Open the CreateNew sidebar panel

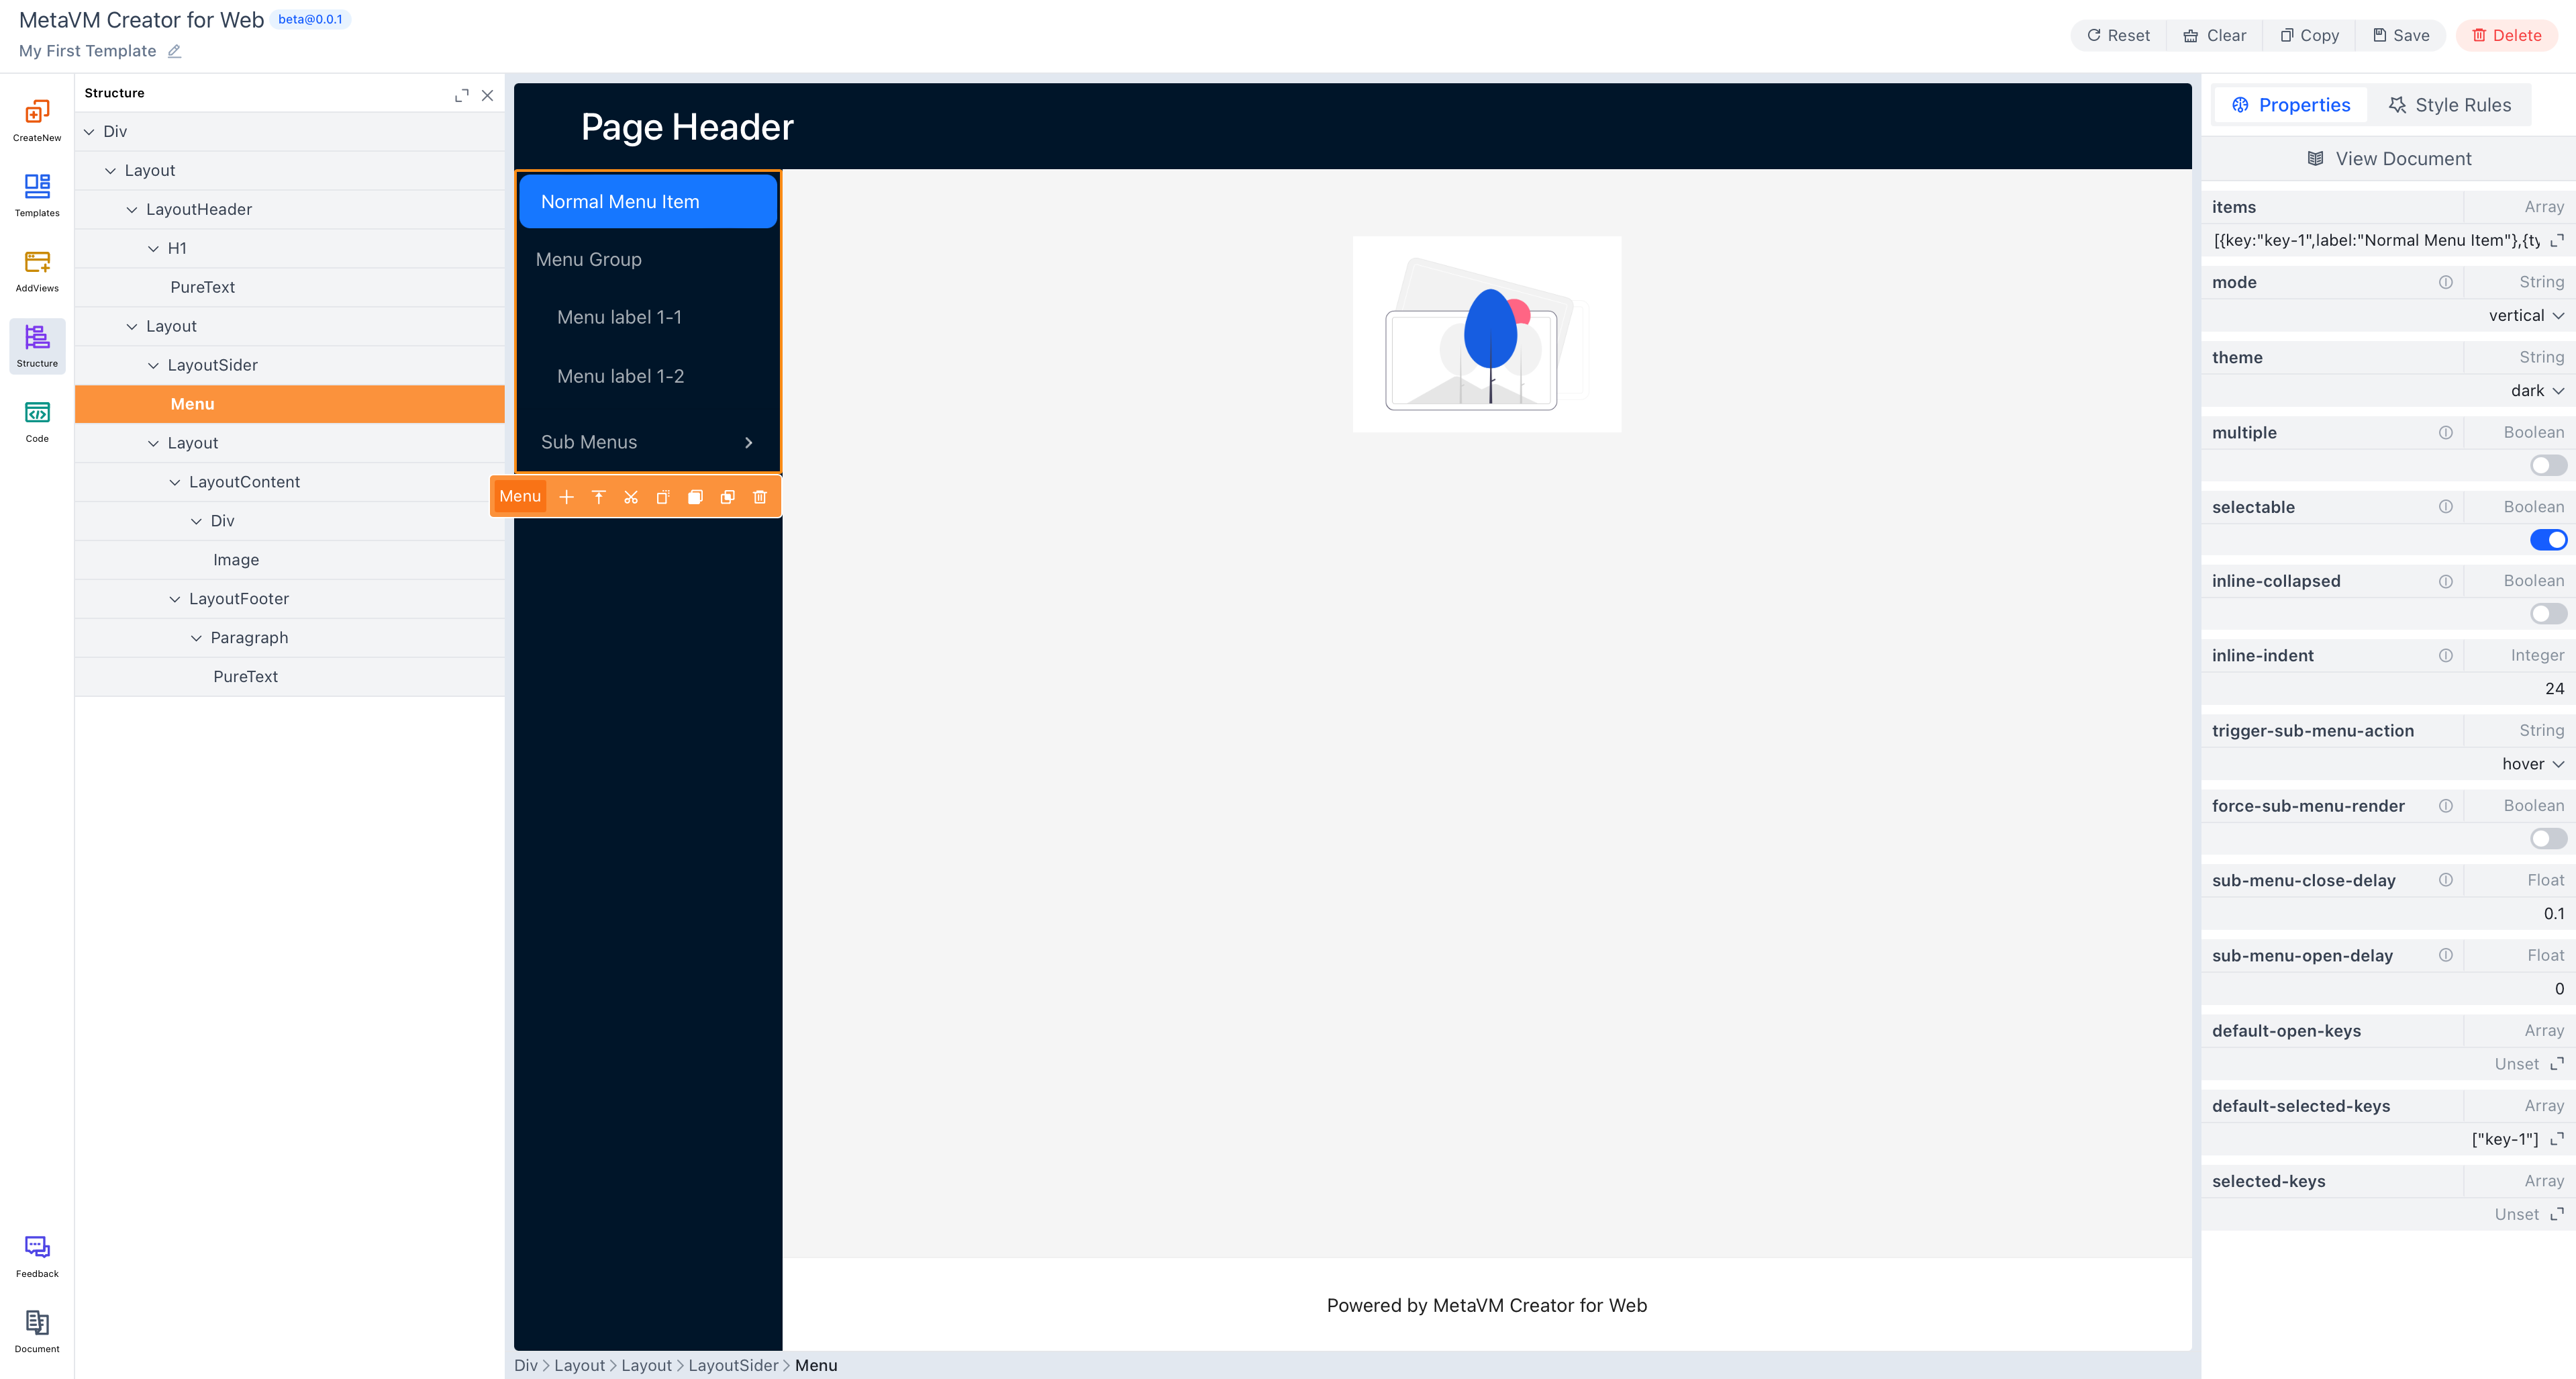(x=37, y=120)
